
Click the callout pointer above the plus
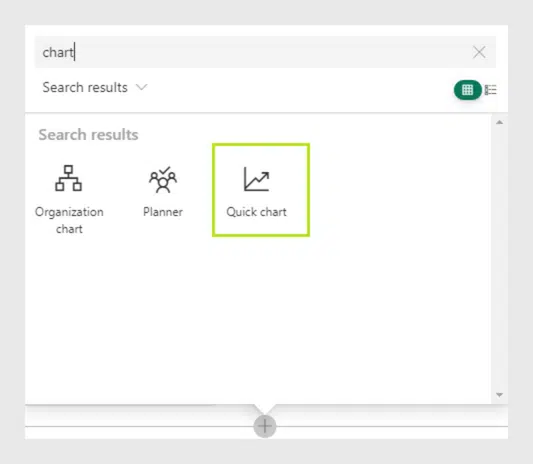(265, 409)
